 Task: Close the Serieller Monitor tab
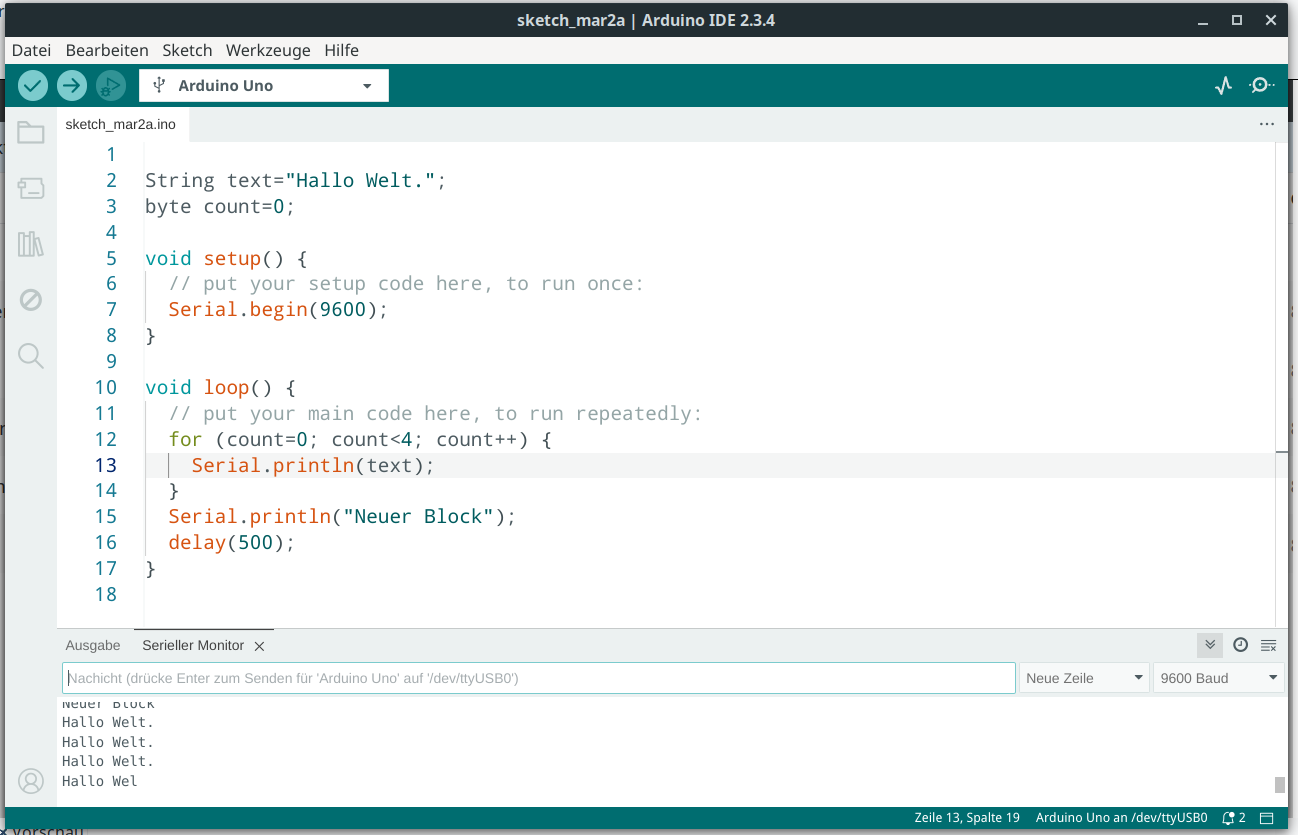tap(259, 647)
